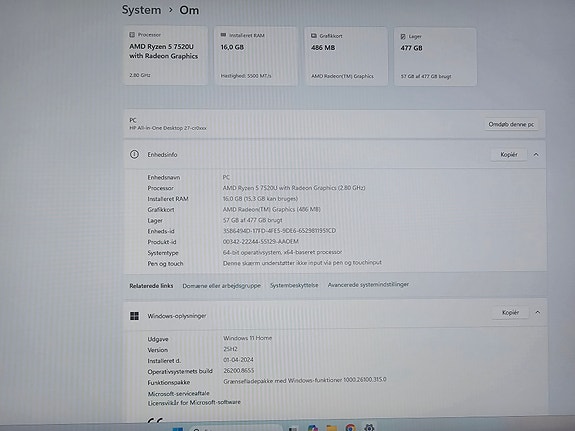Click the Processor chip icon in top card
The width and height of the screenshot is (575, 431).
coord(132,34)
